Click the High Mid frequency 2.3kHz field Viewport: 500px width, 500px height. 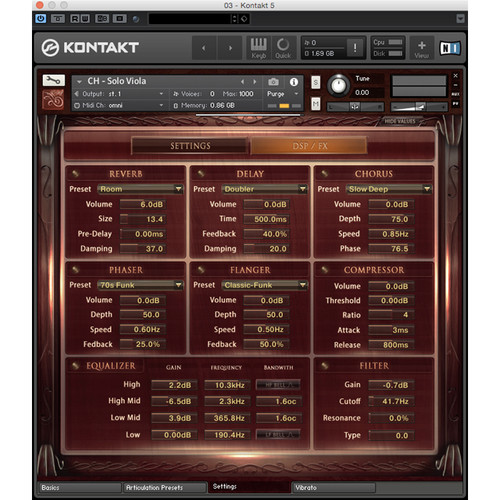(x=227, y=401)
